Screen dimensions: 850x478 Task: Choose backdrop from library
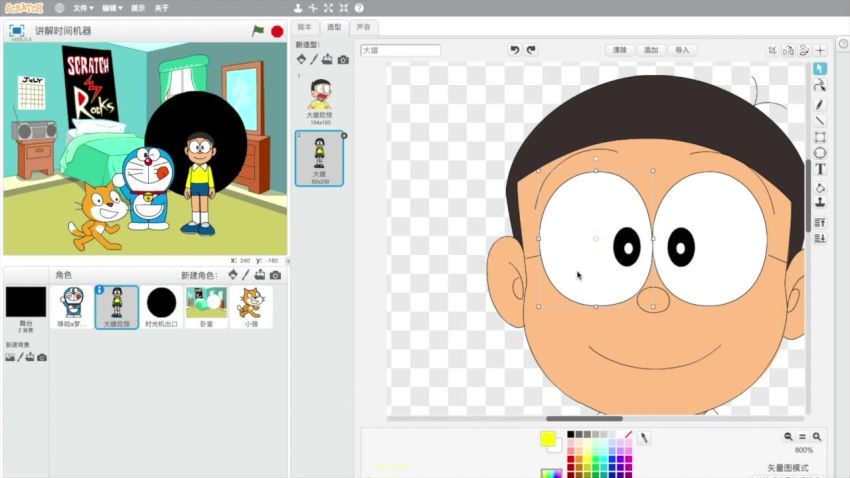point(10,357)
